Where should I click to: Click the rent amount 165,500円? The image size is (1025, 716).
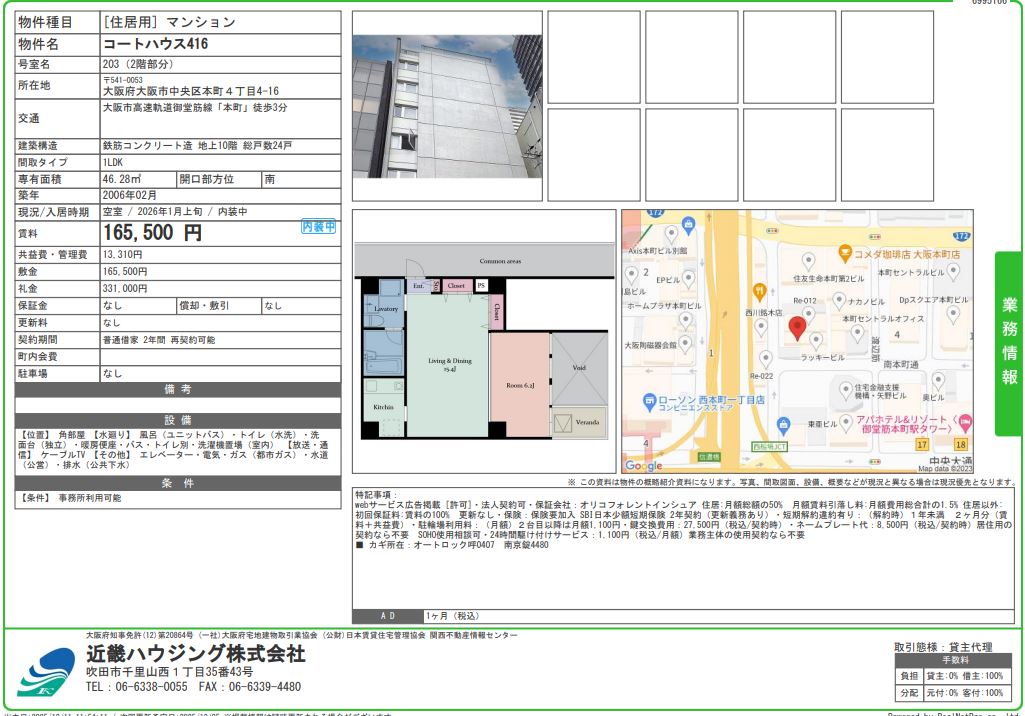[152, 233]
